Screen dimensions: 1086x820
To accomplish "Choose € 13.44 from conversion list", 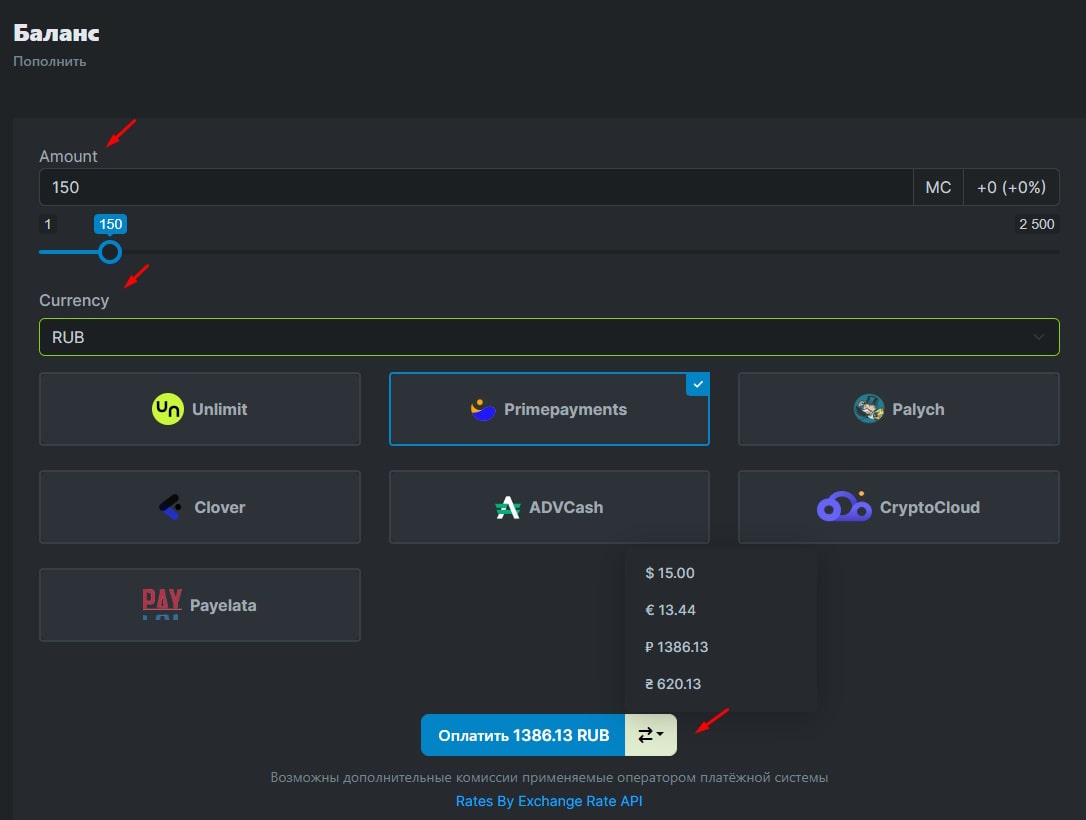I will coord(670,610).
